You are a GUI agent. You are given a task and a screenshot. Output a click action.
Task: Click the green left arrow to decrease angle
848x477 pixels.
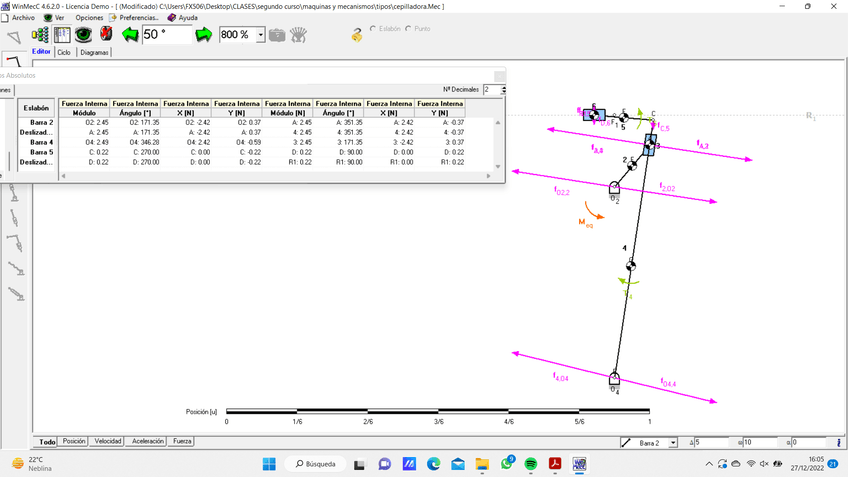(130, 35)
